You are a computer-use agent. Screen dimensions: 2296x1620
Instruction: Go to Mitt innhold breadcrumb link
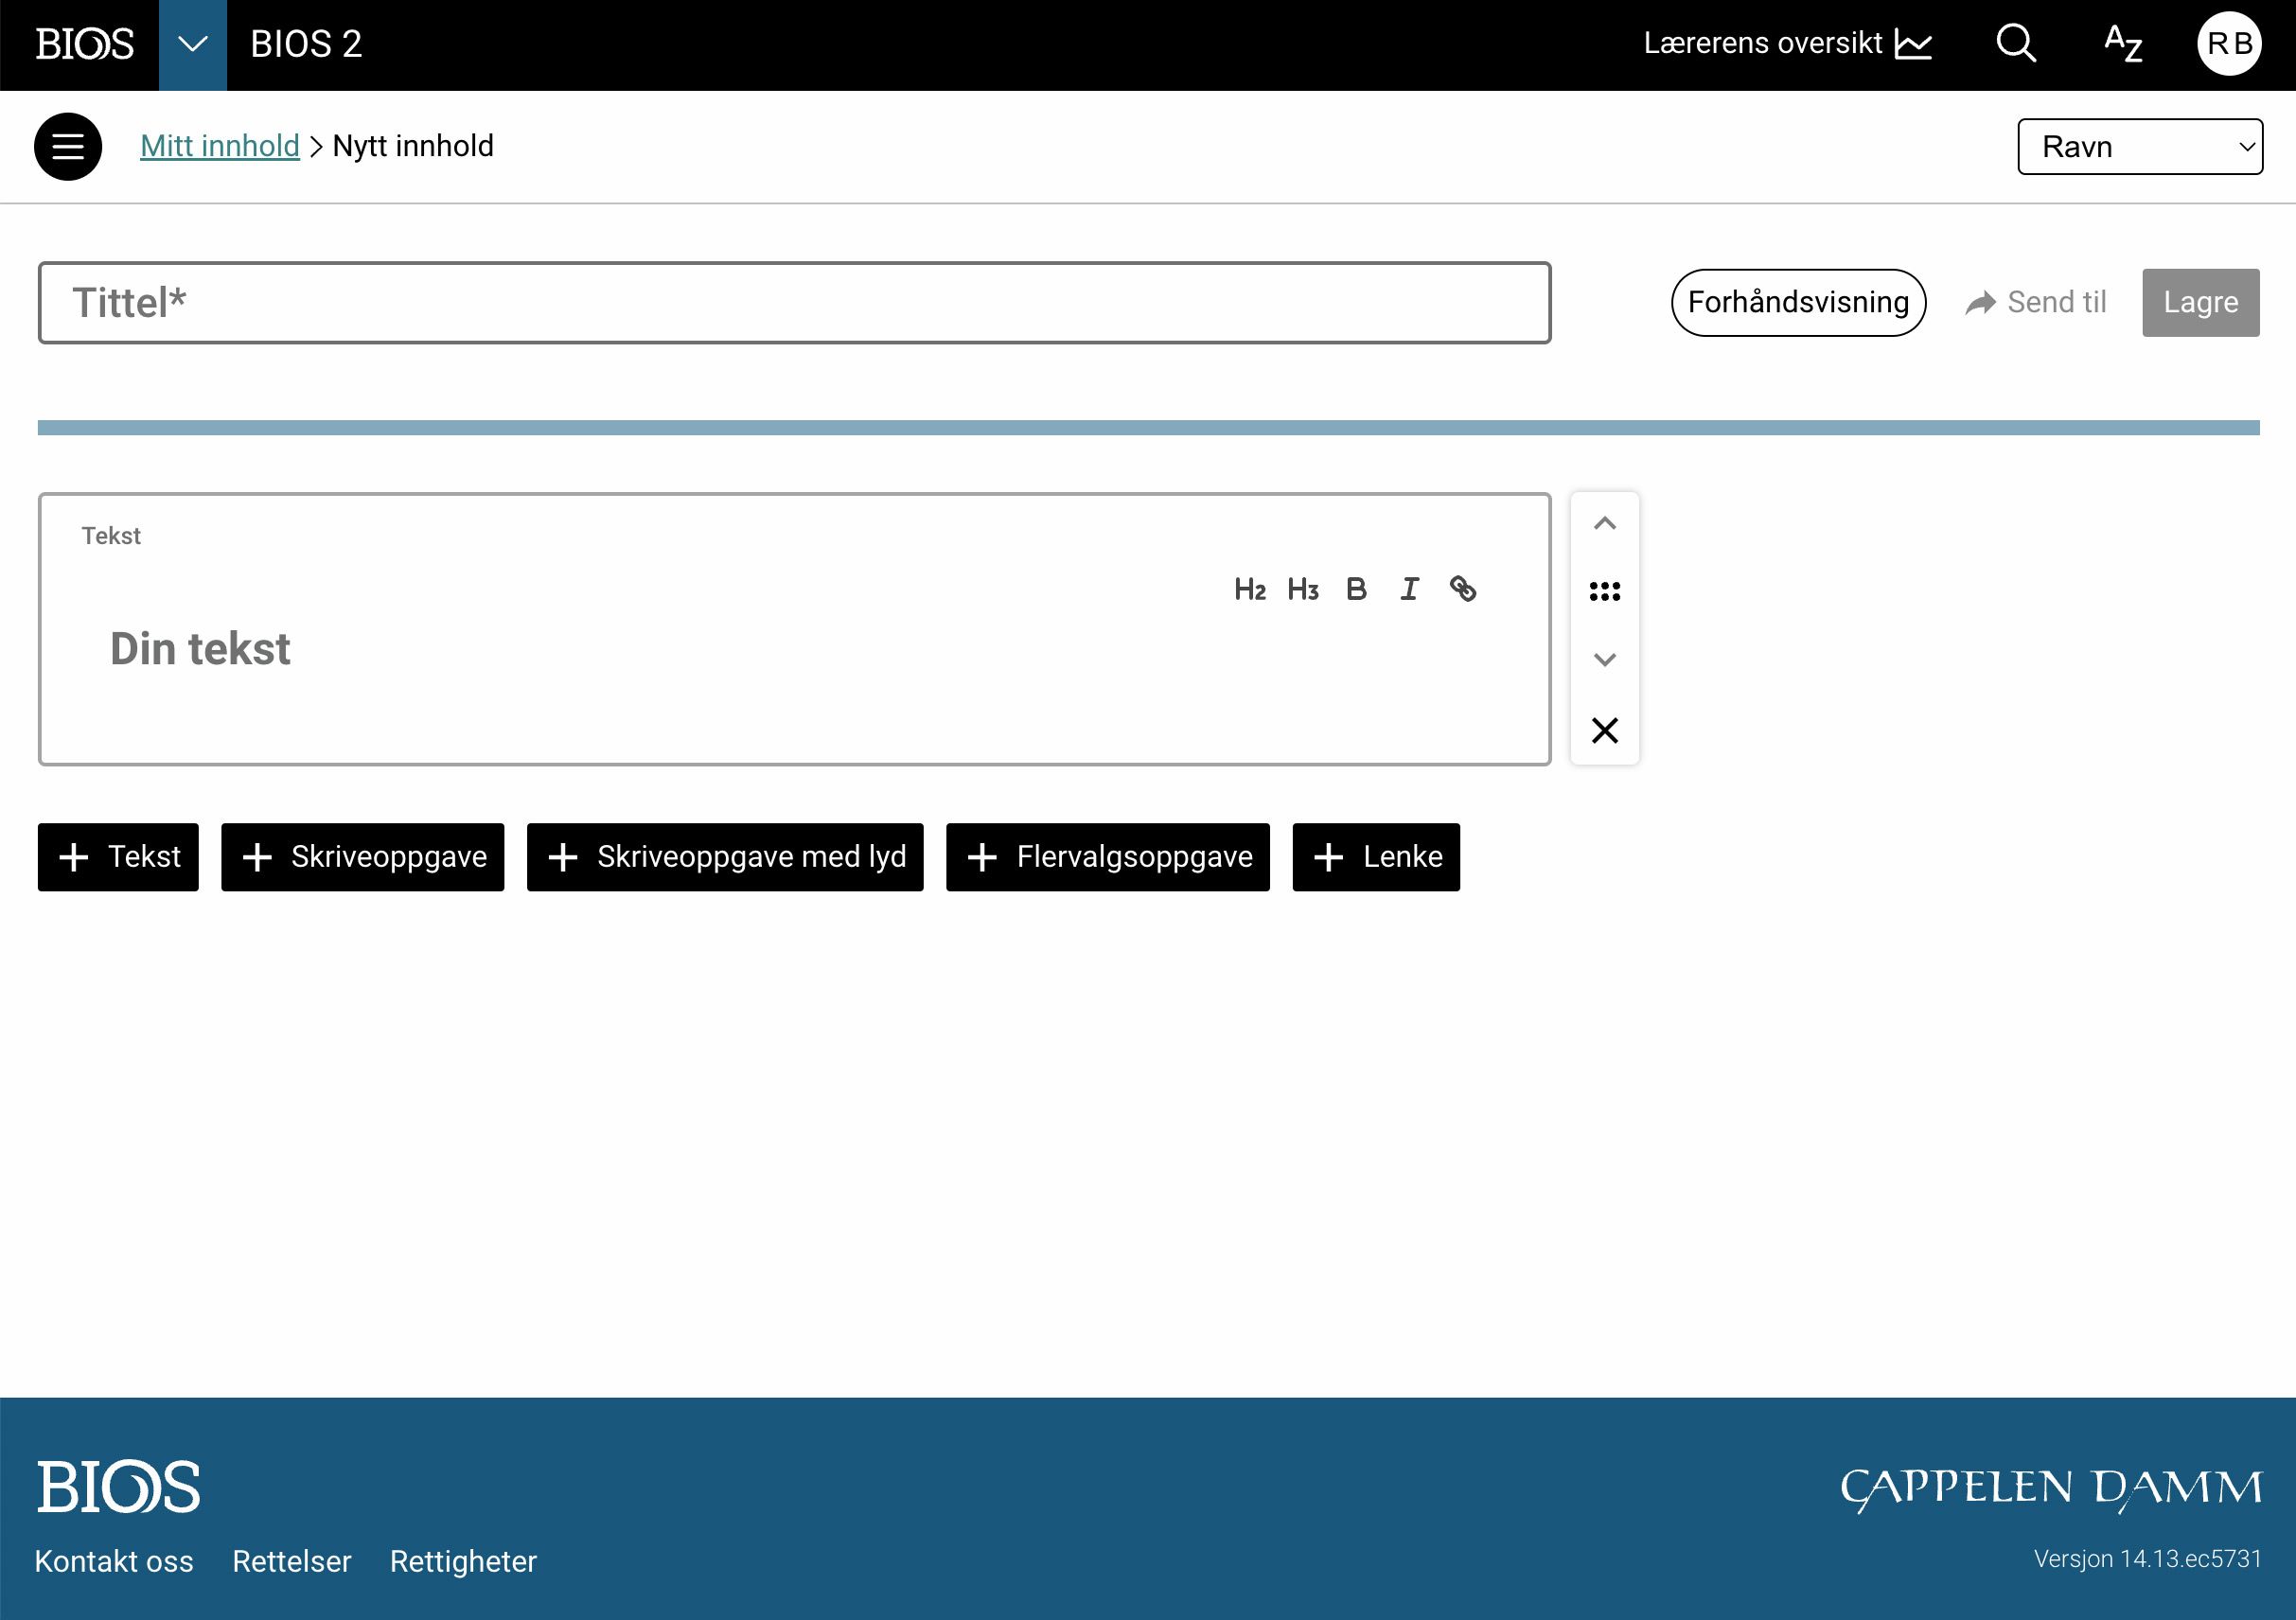[x=219, y=146]
